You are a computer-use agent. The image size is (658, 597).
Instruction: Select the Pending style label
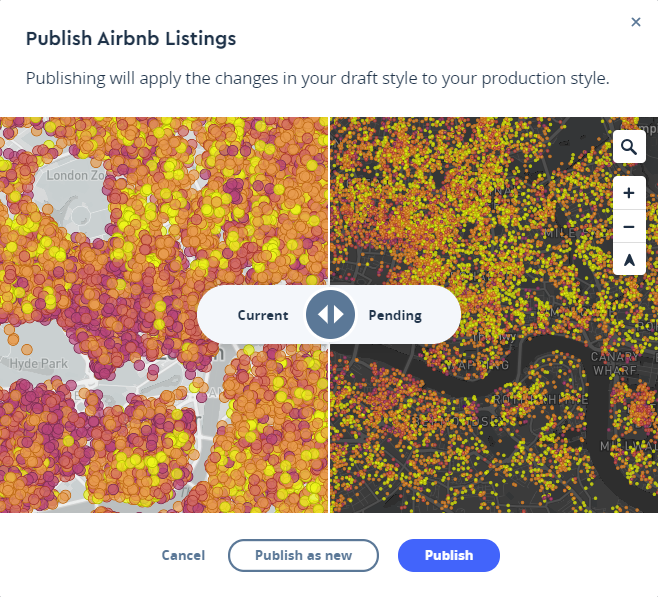(395, 315)
